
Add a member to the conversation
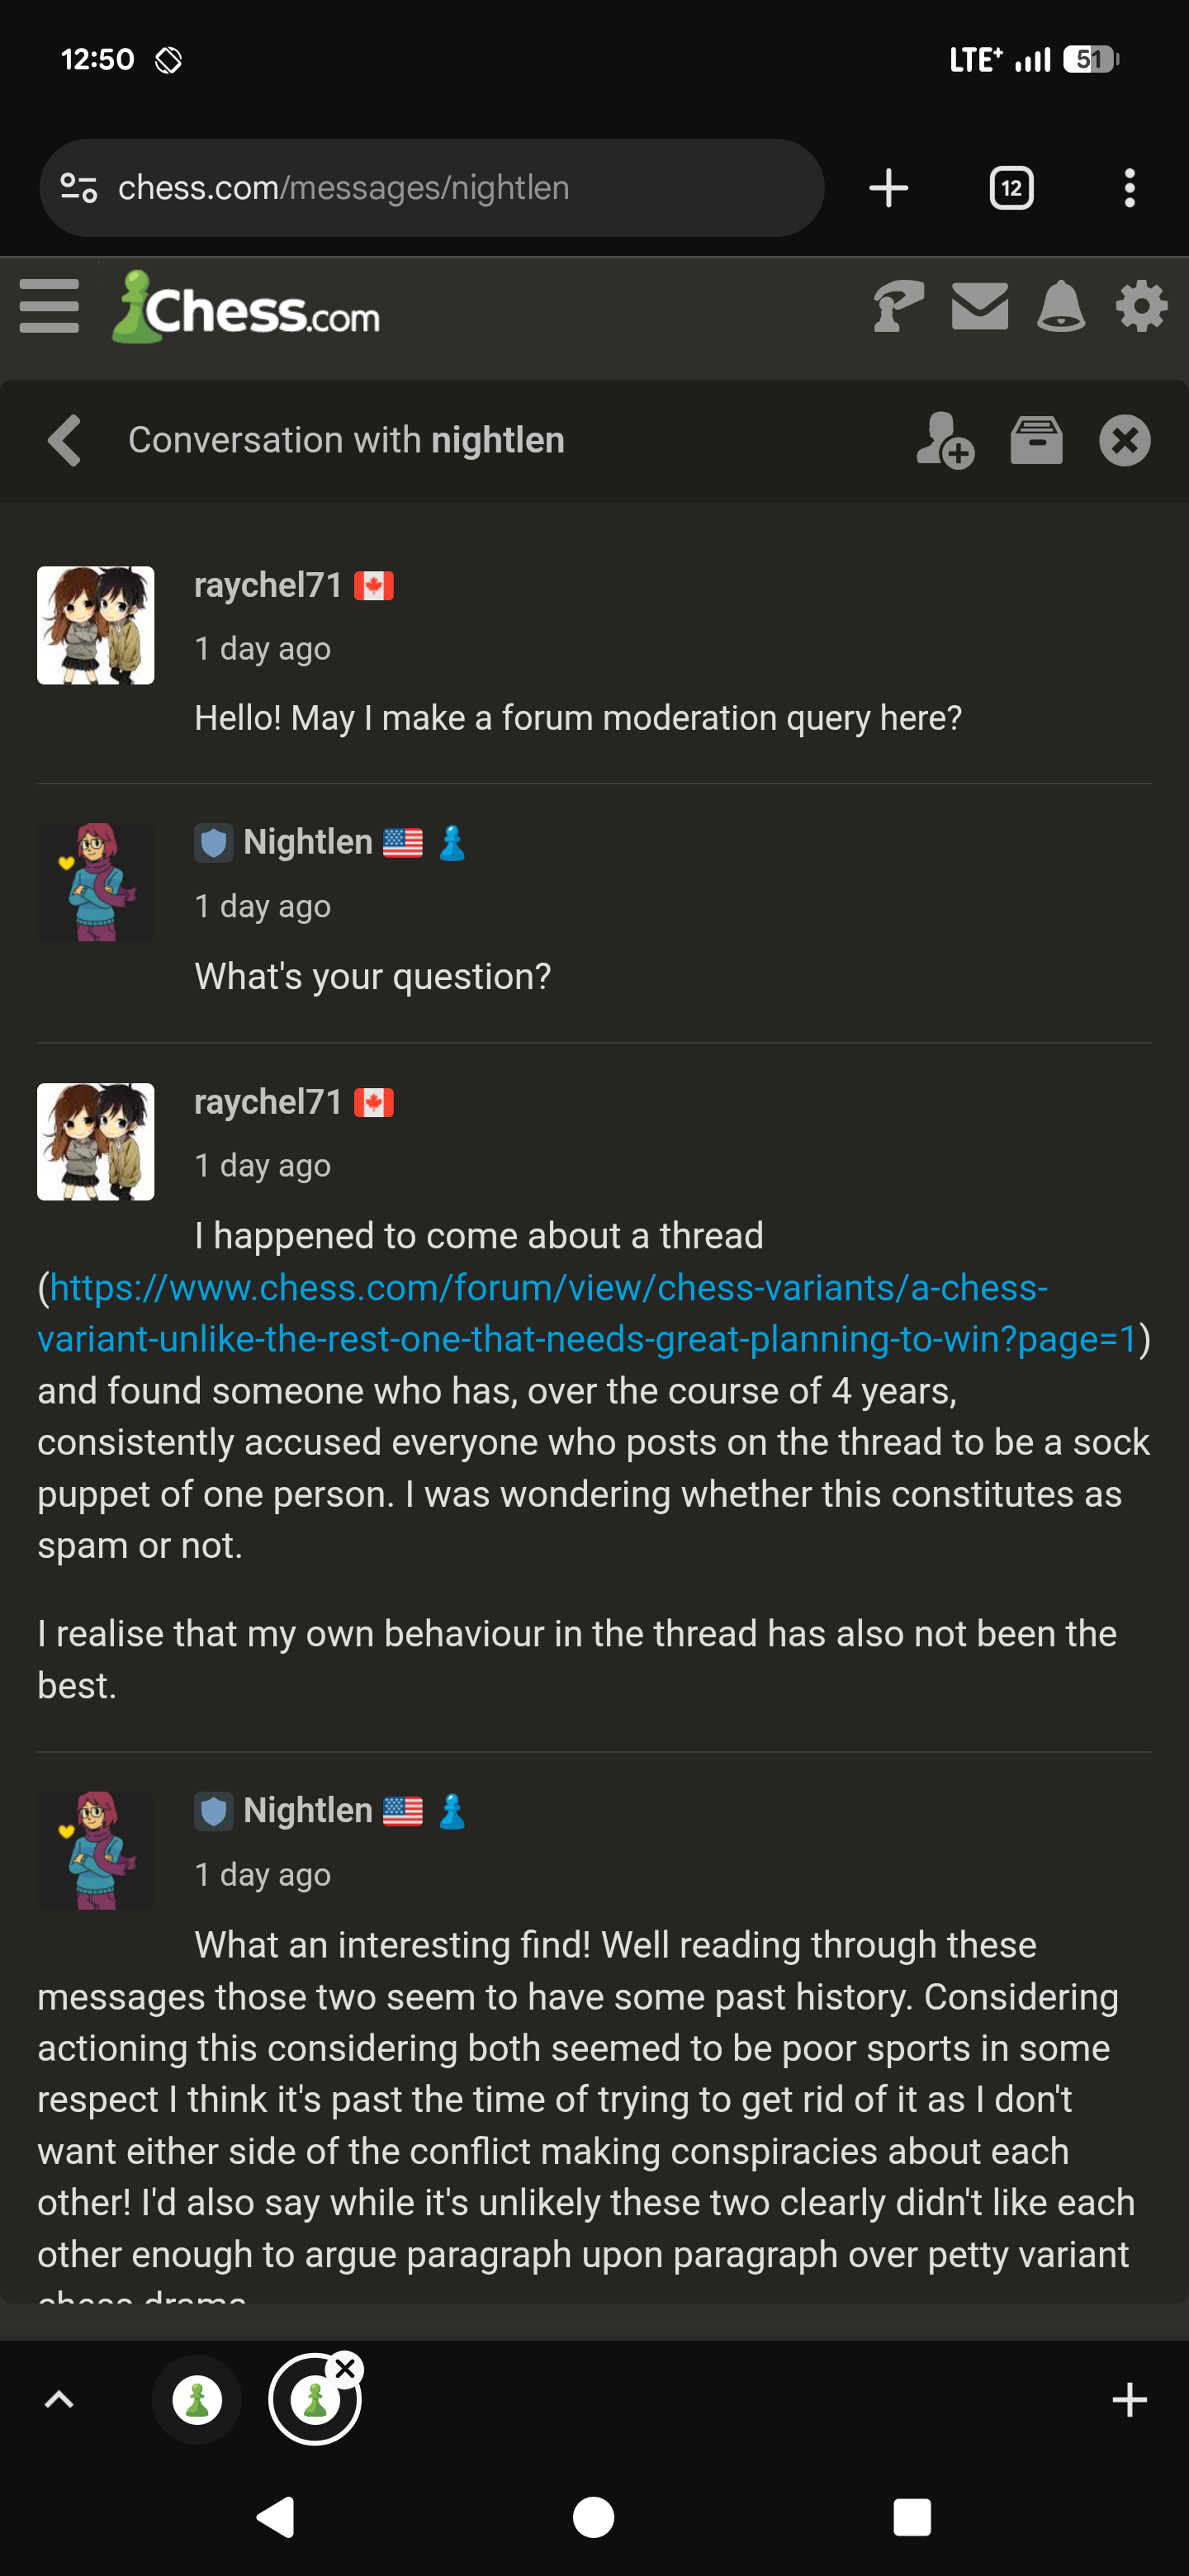944,440
